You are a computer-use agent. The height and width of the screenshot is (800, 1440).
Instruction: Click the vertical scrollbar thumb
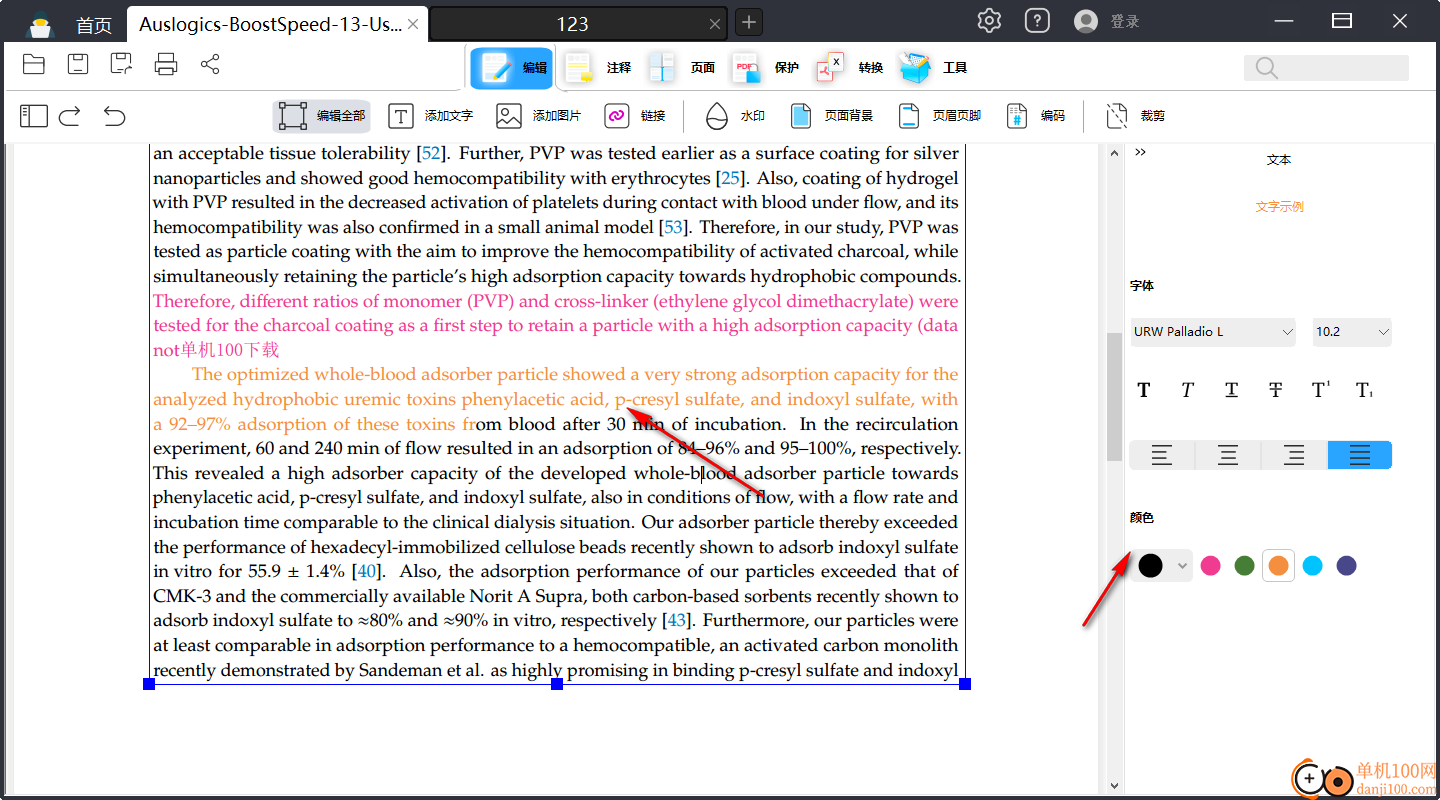tap(1114, 397)
